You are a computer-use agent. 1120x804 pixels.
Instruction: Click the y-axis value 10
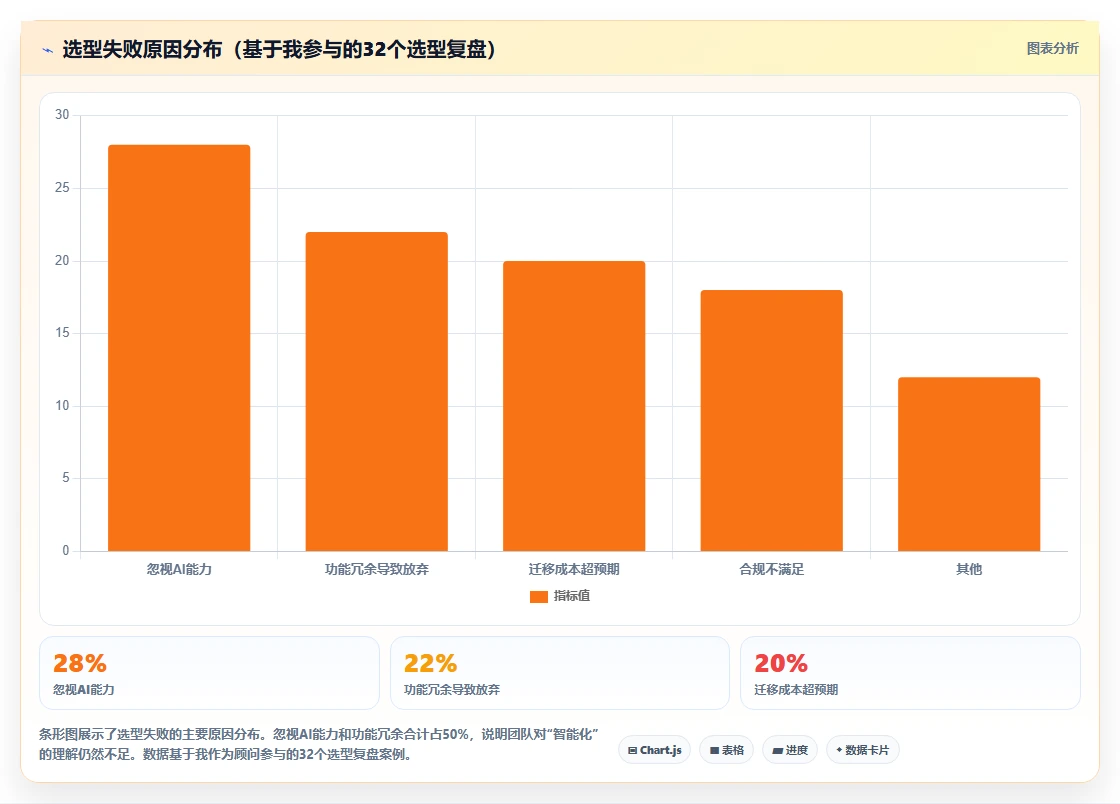click(x=62, y=406)
